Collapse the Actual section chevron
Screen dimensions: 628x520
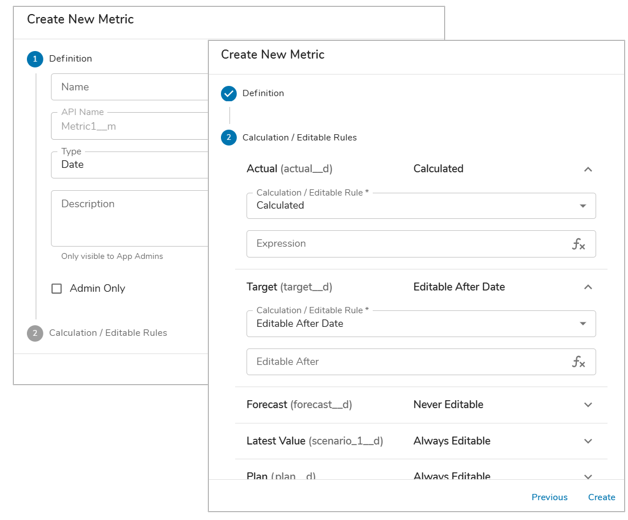tap(588, 170)
